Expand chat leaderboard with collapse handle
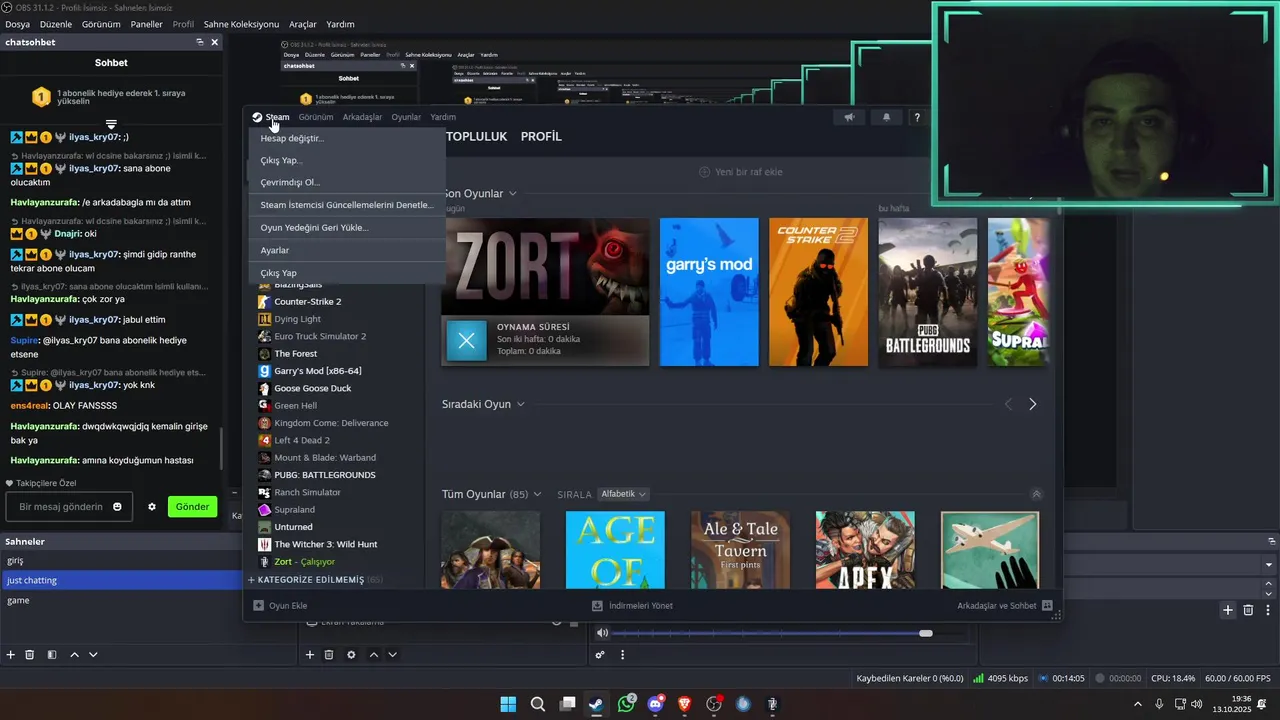Image resolution: width=1280 pixels, height=720 pixels. 111,125
